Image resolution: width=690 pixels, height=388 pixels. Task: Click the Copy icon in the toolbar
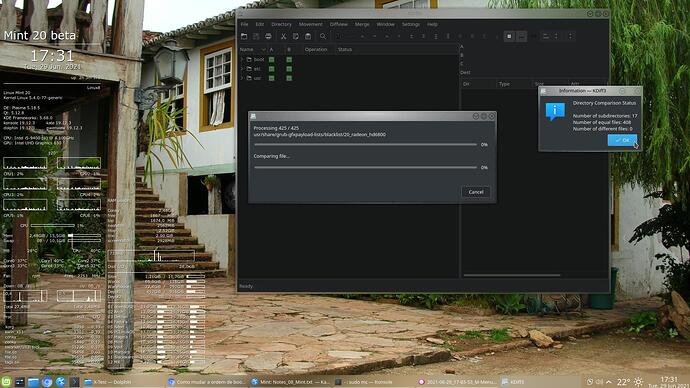[x=296, y=36]
